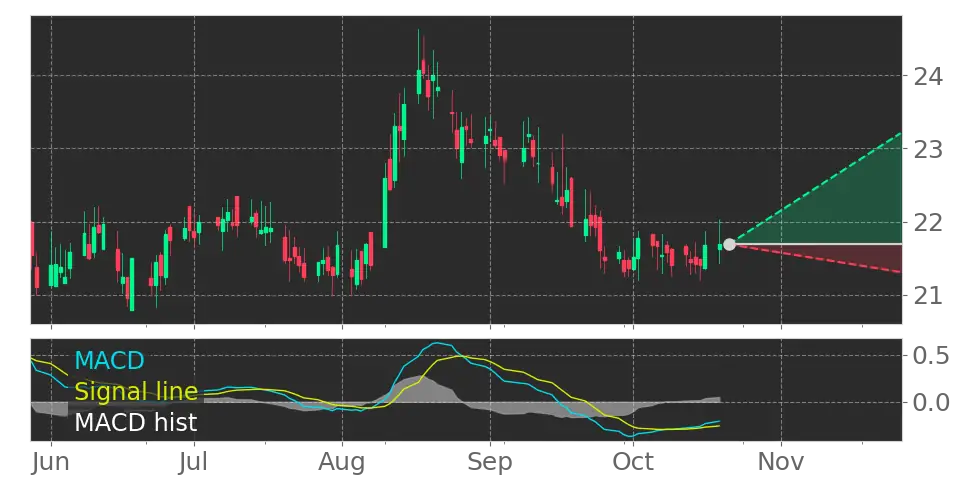The height and width of the screenshot is (486, 972).
Task: Click the price axis label 21
Action: click(x=928, y=295)
